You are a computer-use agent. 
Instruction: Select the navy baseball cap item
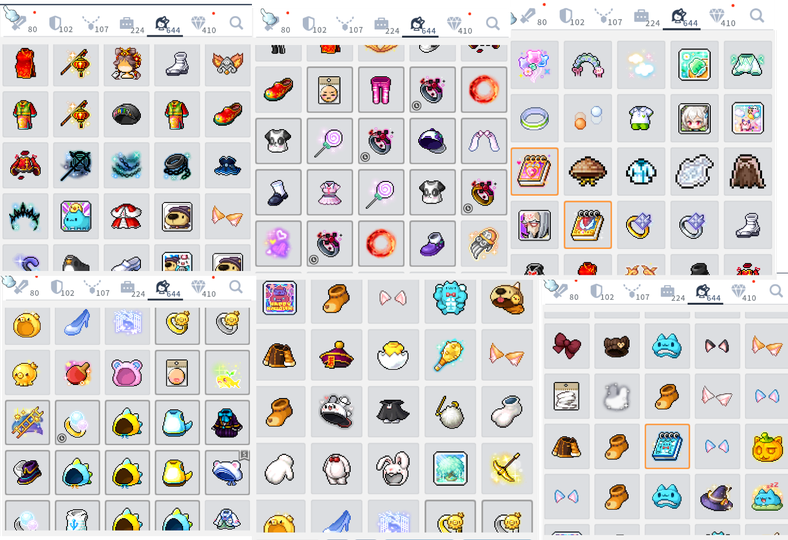pos(432,141)
